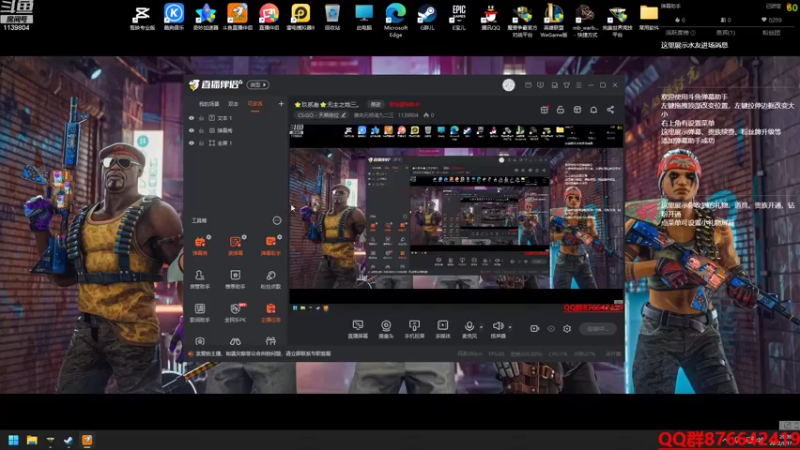Open the danmaku assistant tool in toolbox

pos(270,245)
